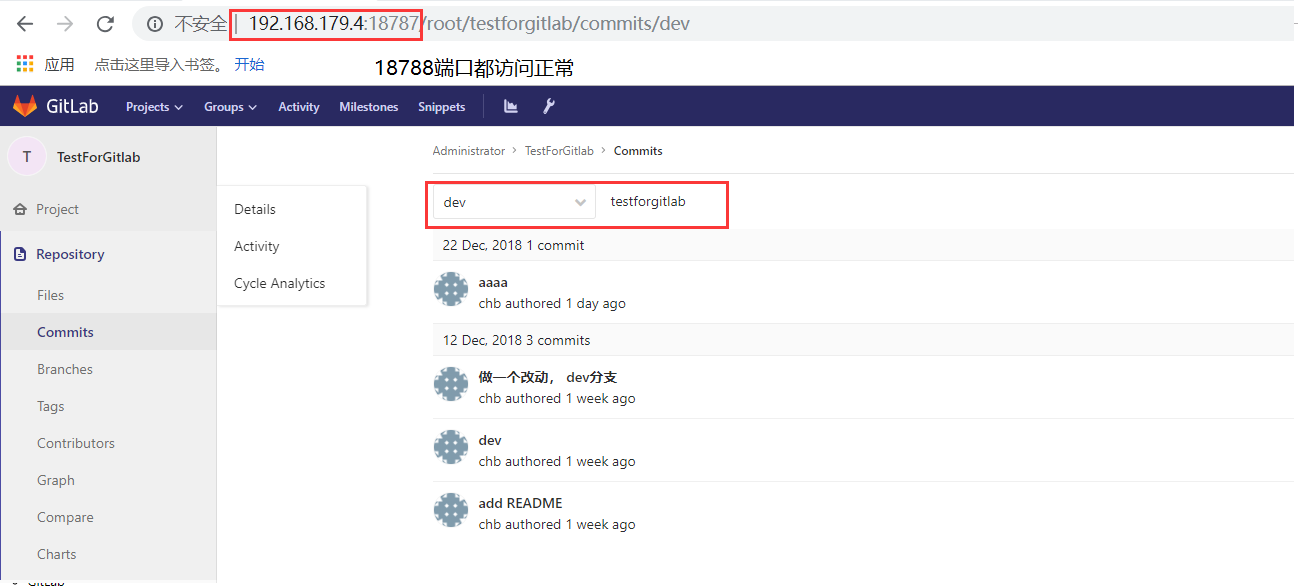Image resolution: width=1298 pixels, height=587 pixels.
Task: Click author avatar beside dev commit
Action: coord(451,448)
